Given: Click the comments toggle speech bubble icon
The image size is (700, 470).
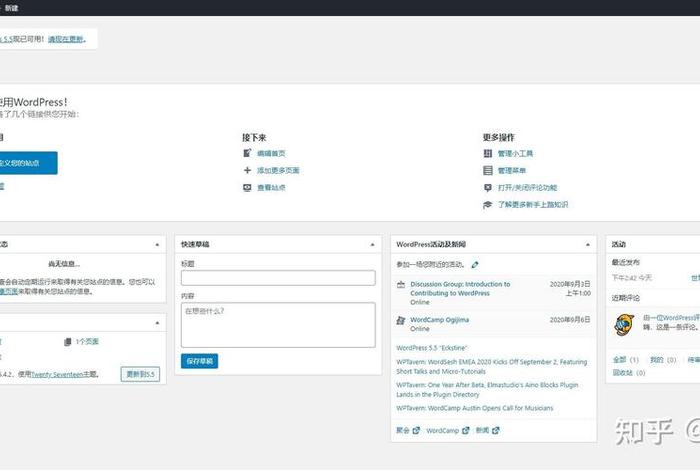Looking at the screenshot, I should click(488, 187).
